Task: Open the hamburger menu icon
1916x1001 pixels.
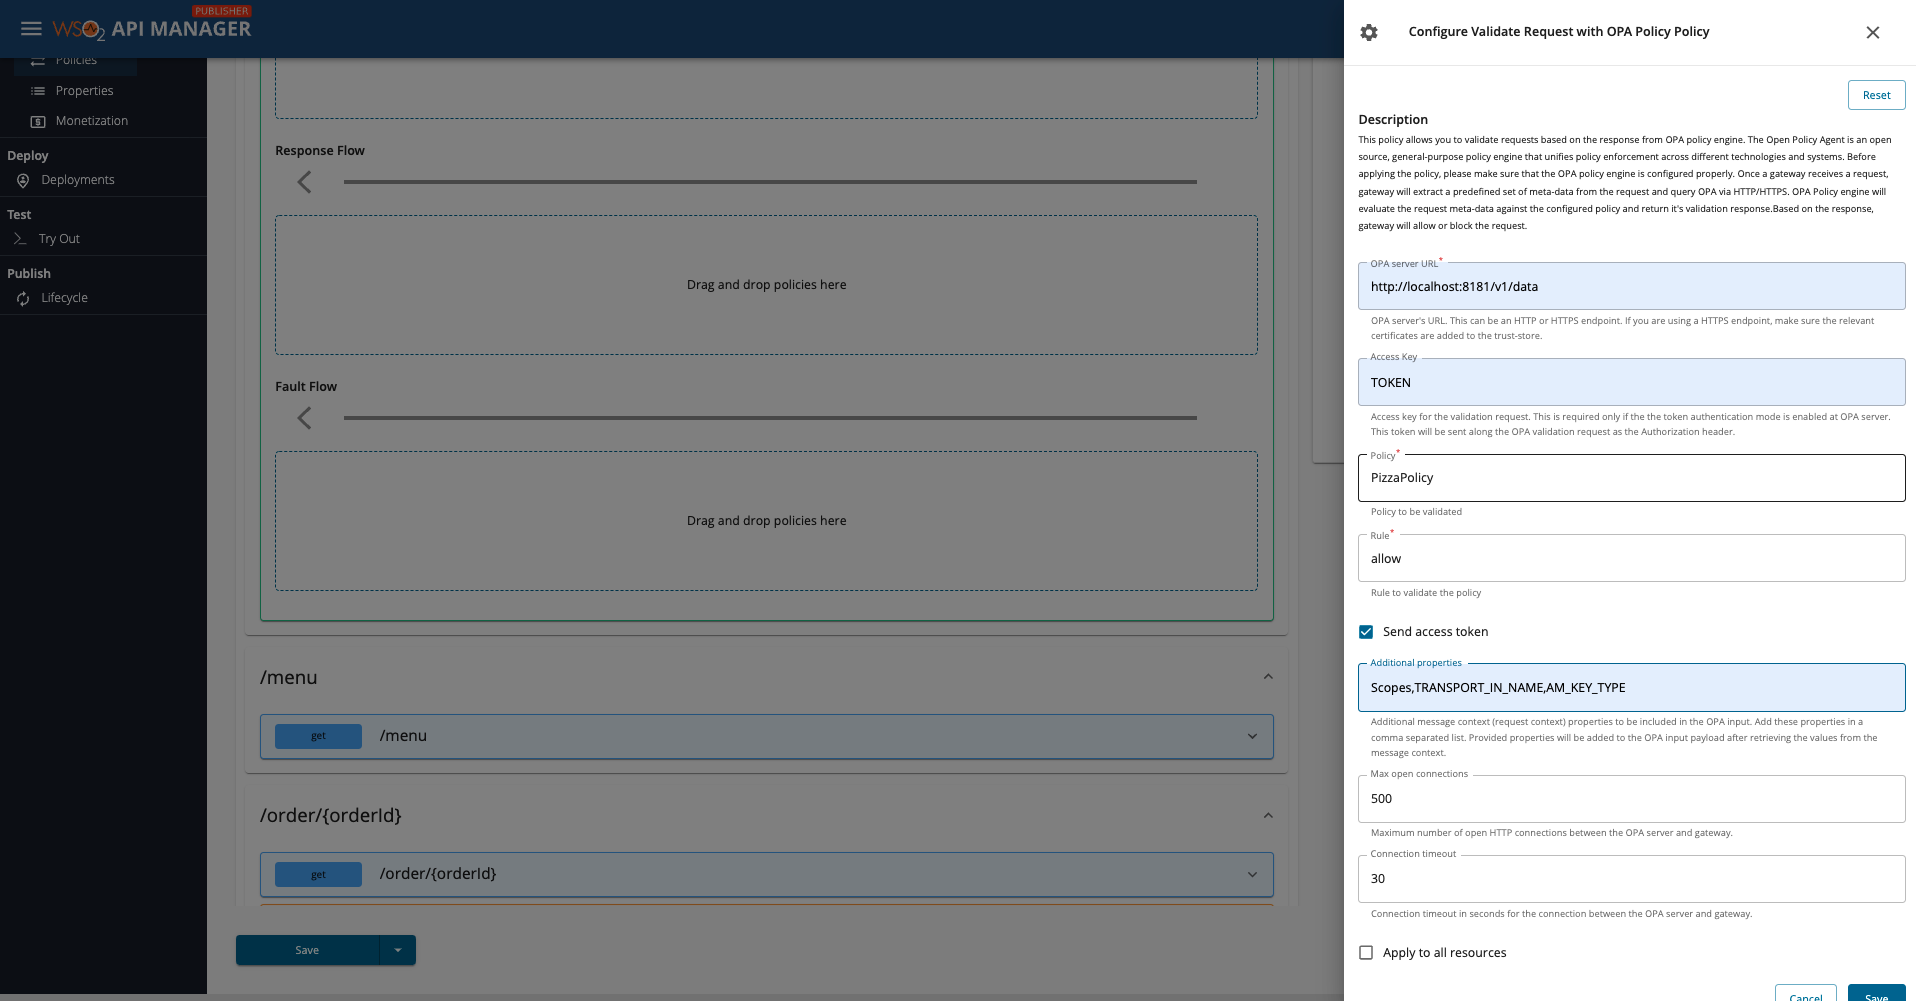Action: coord(31,29)
